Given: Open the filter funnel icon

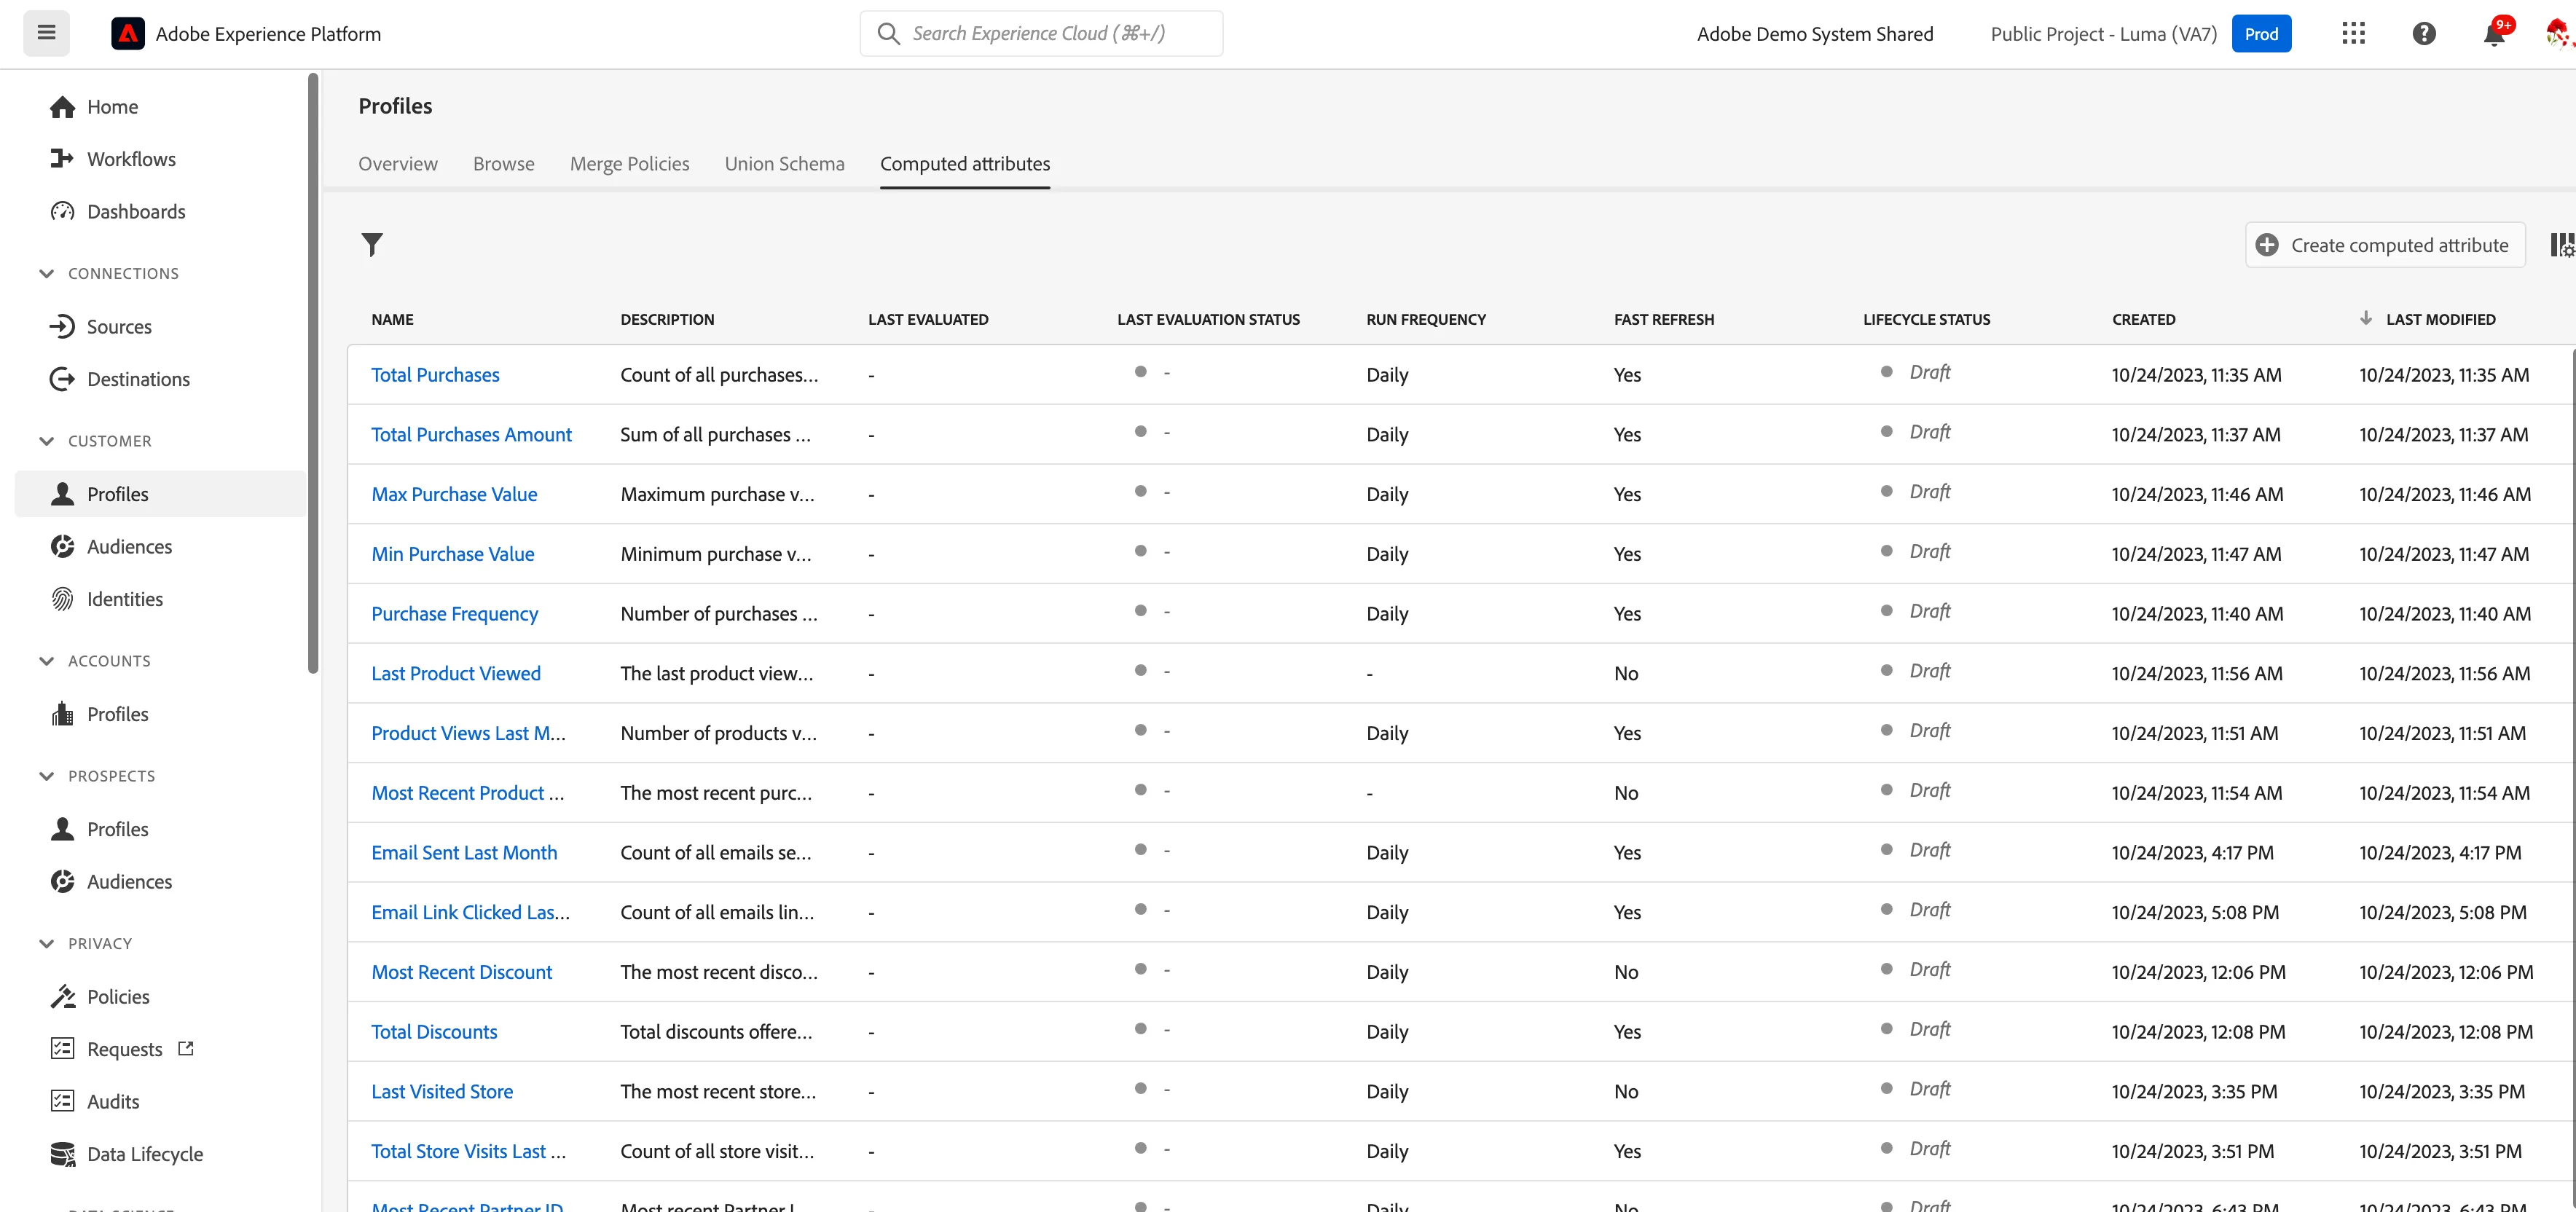Looking at the screenshot, I should [x=372, y=245].
